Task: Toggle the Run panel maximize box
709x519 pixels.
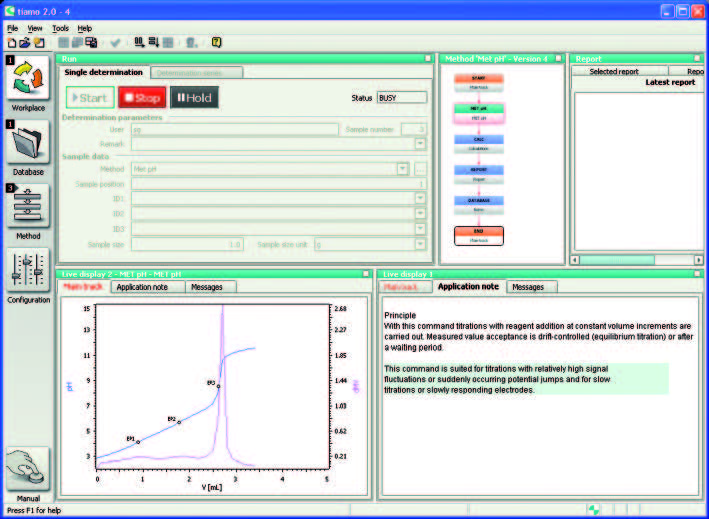Action: [428, 59]
